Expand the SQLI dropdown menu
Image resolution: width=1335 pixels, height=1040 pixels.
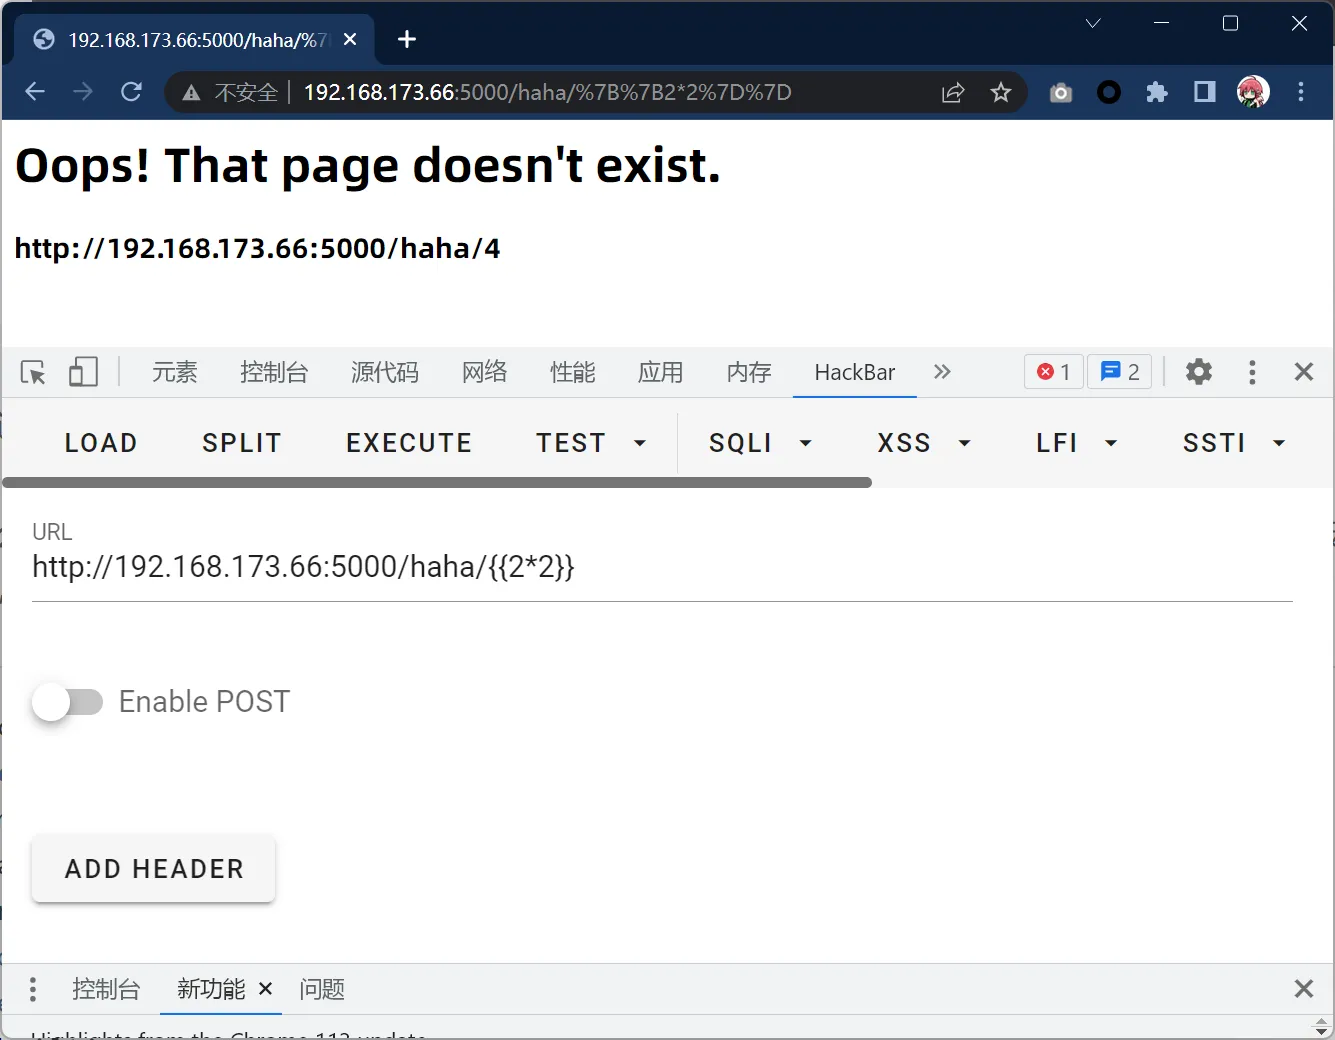[x=760, y=443]
